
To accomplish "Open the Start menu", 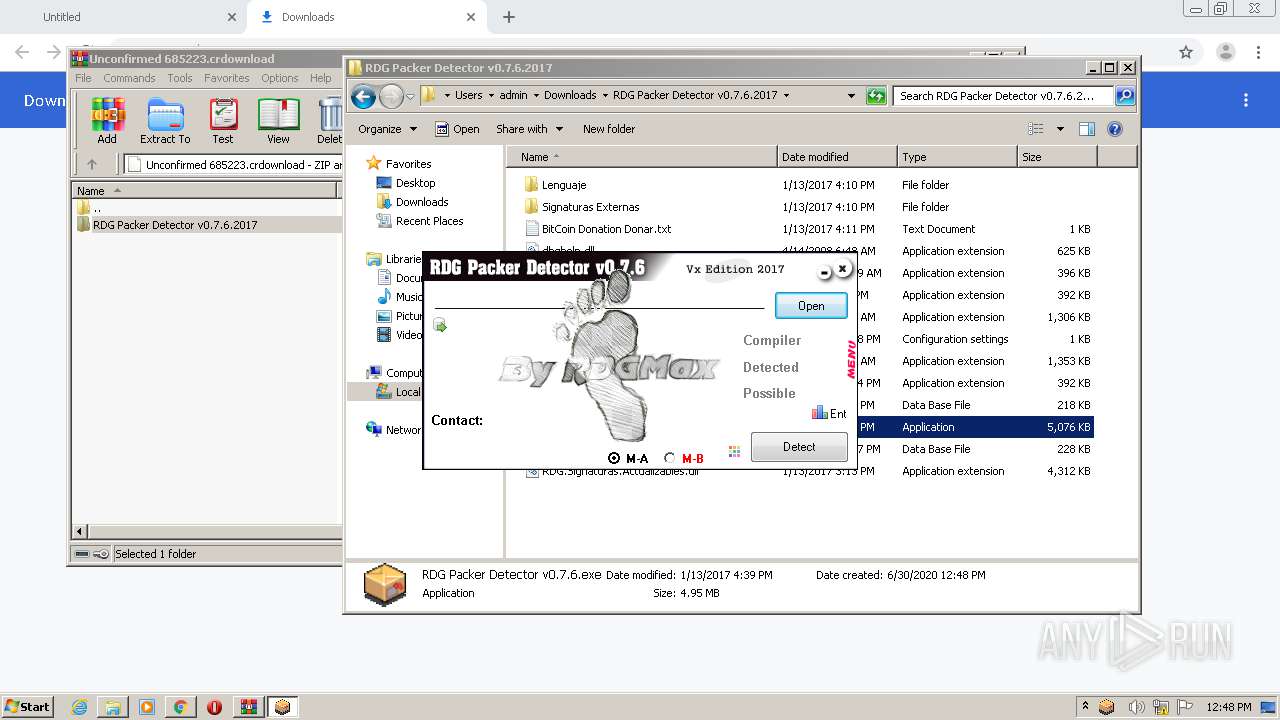I will pyautogui.click(x=27, y=706).
